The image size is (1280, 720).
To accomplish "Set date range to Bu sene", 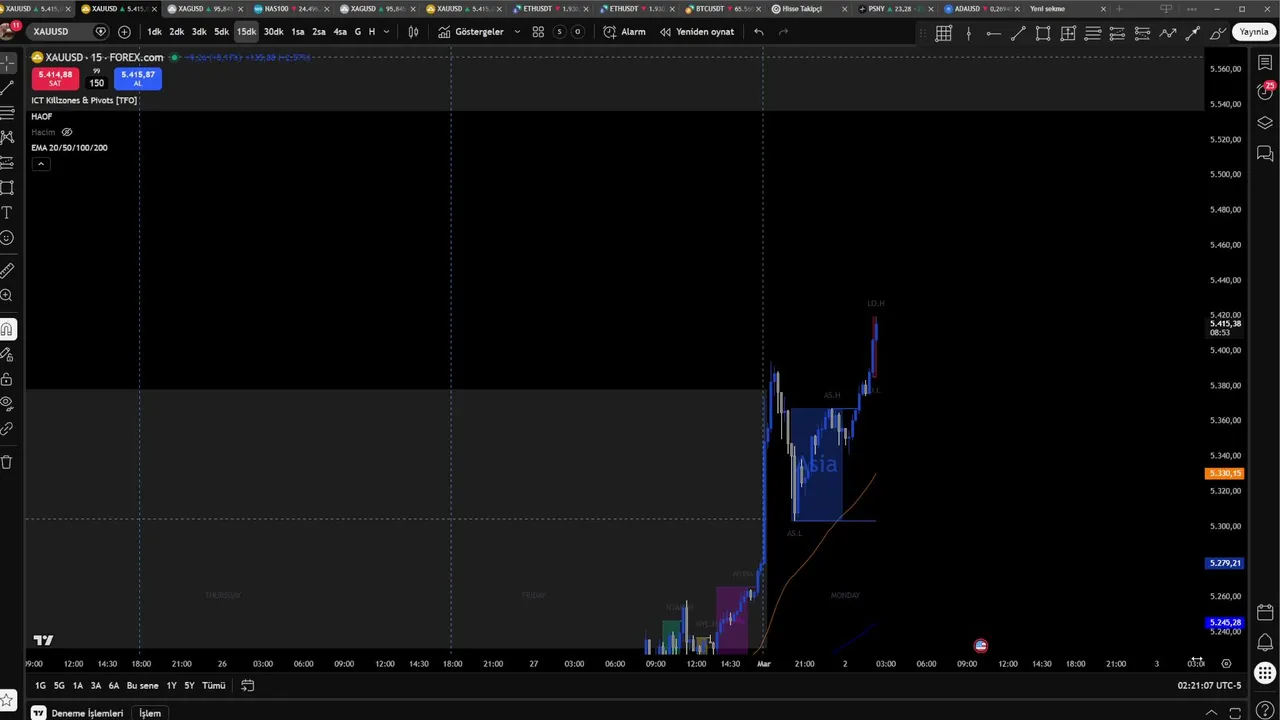I will click(x=143, y=686).
